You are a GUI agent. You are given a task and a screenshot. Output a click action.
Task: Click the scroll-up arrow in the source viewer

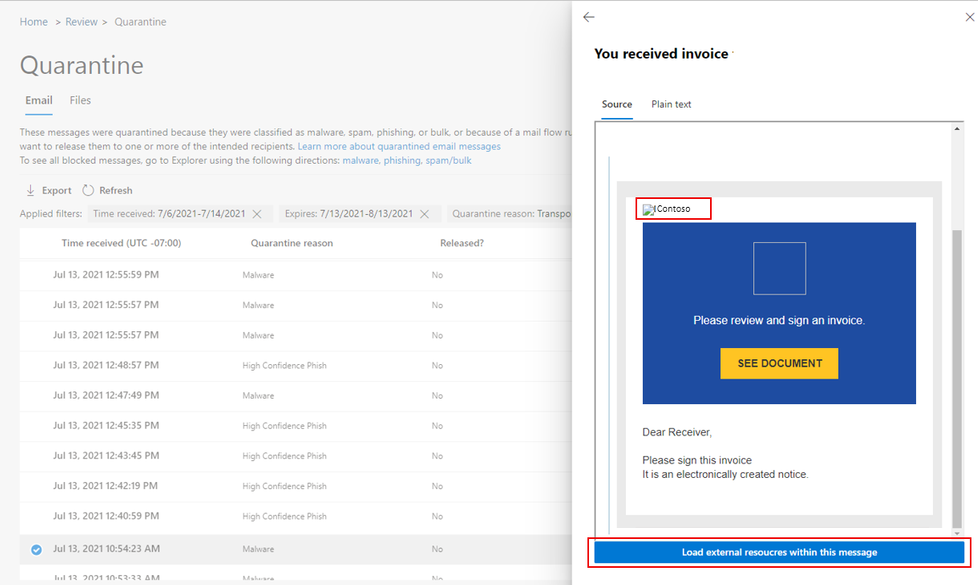click(956, 126)
